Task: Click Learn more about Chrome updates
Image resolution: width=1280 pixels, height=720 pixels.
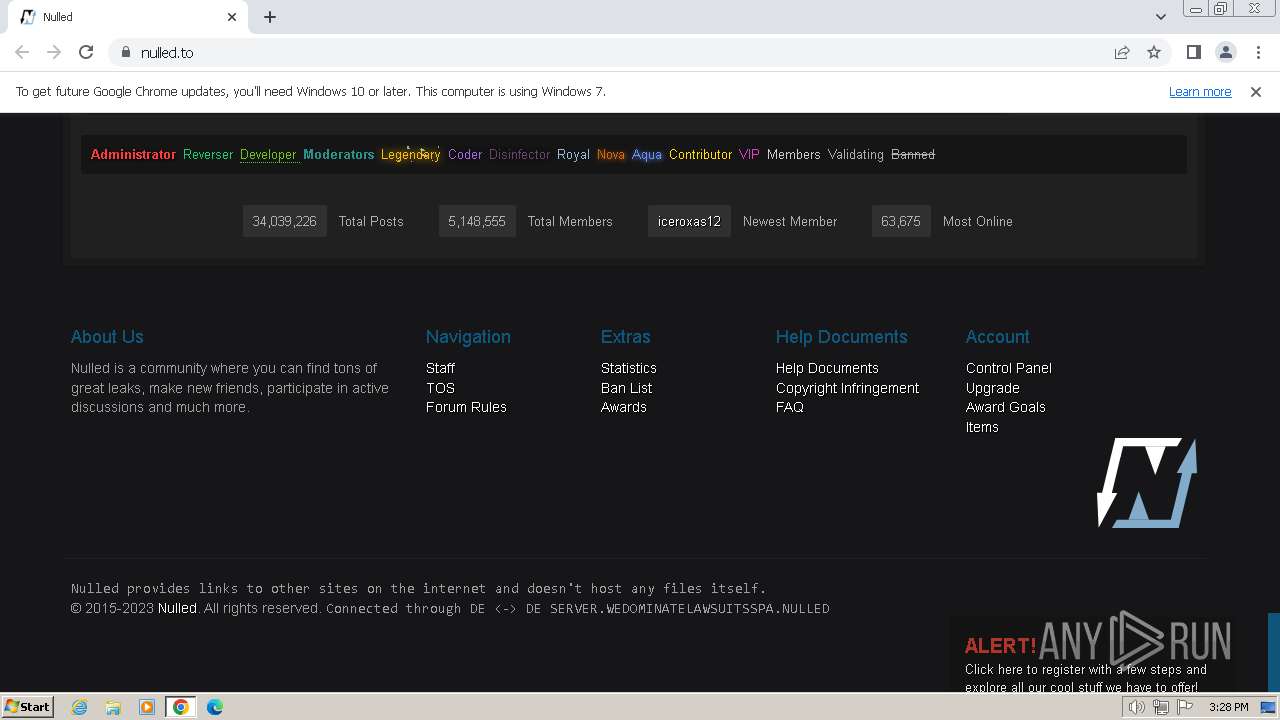Action: pos(1200,91)
